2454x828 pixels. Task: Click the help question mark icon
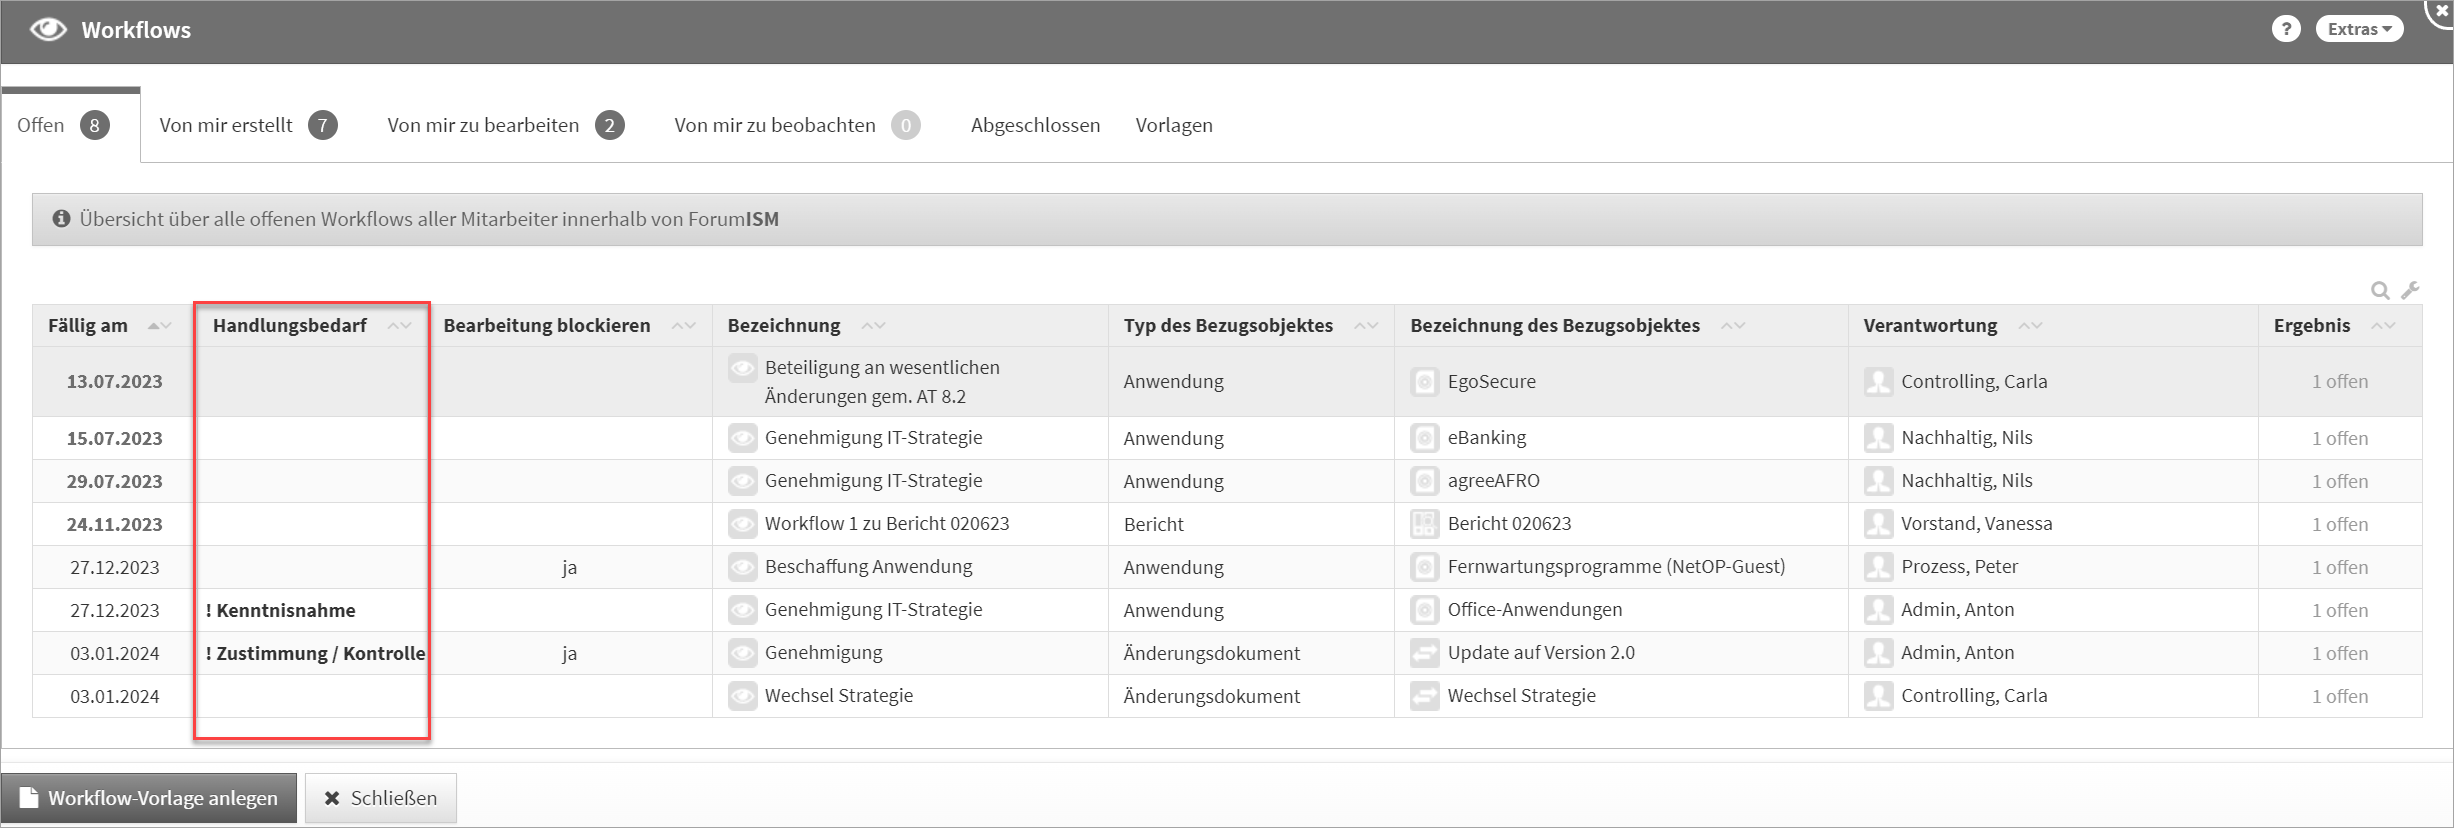(2286, 29)
